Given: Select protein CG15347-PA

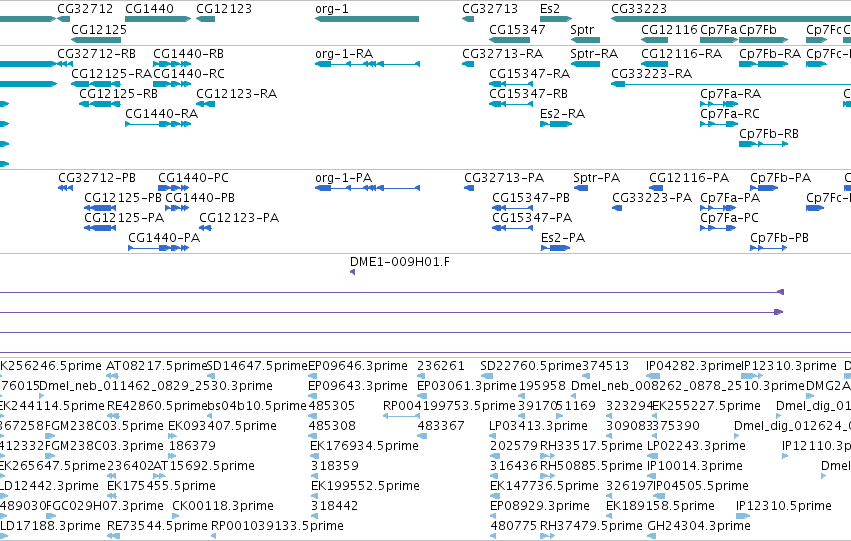Looking at the screenshot, I should (532, 218).
